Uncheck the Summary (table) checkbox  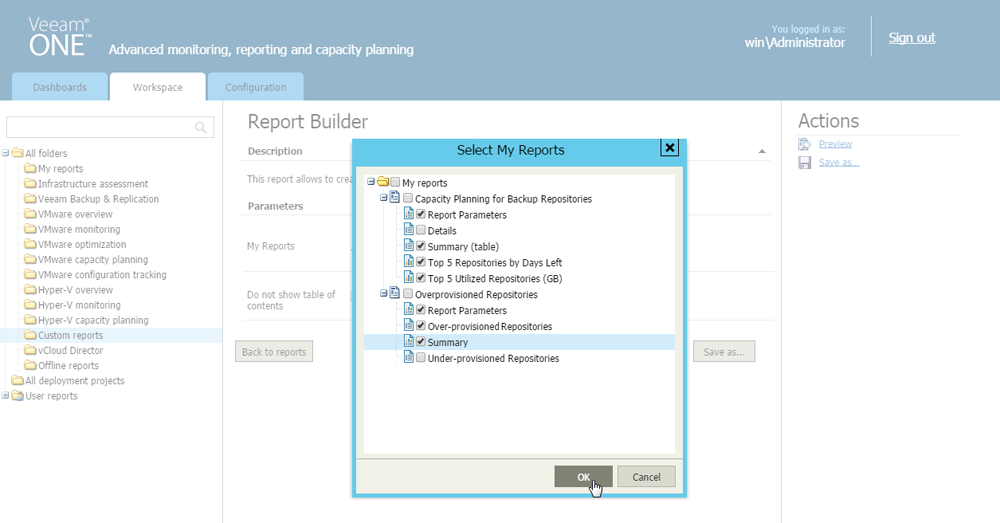tap(421, 246)
